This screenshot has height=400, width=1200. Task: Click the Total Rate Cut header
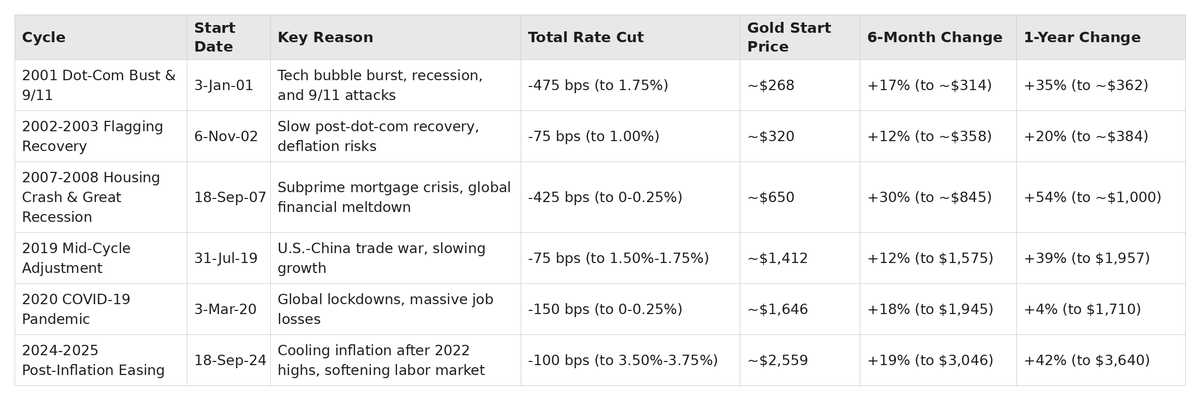585,37
